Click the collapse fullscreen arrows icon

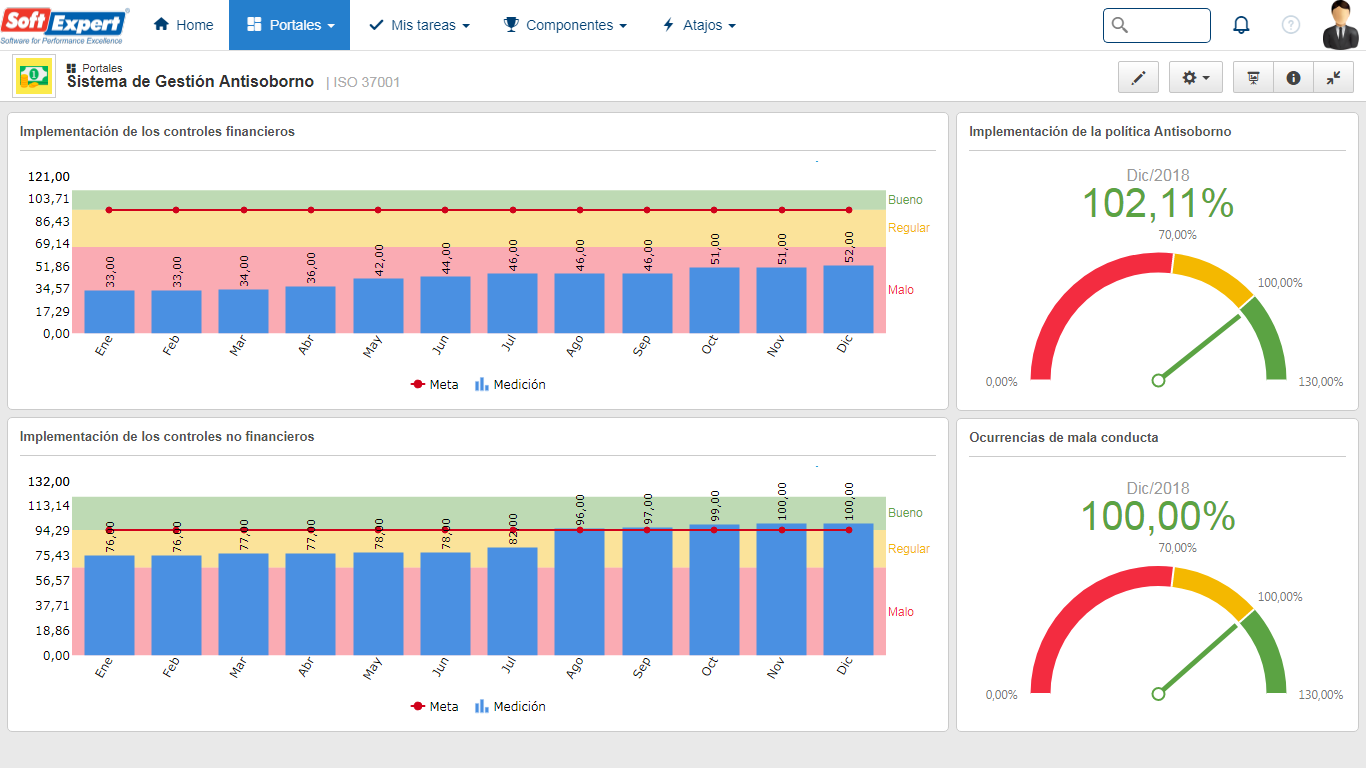tap(1333, 77)
